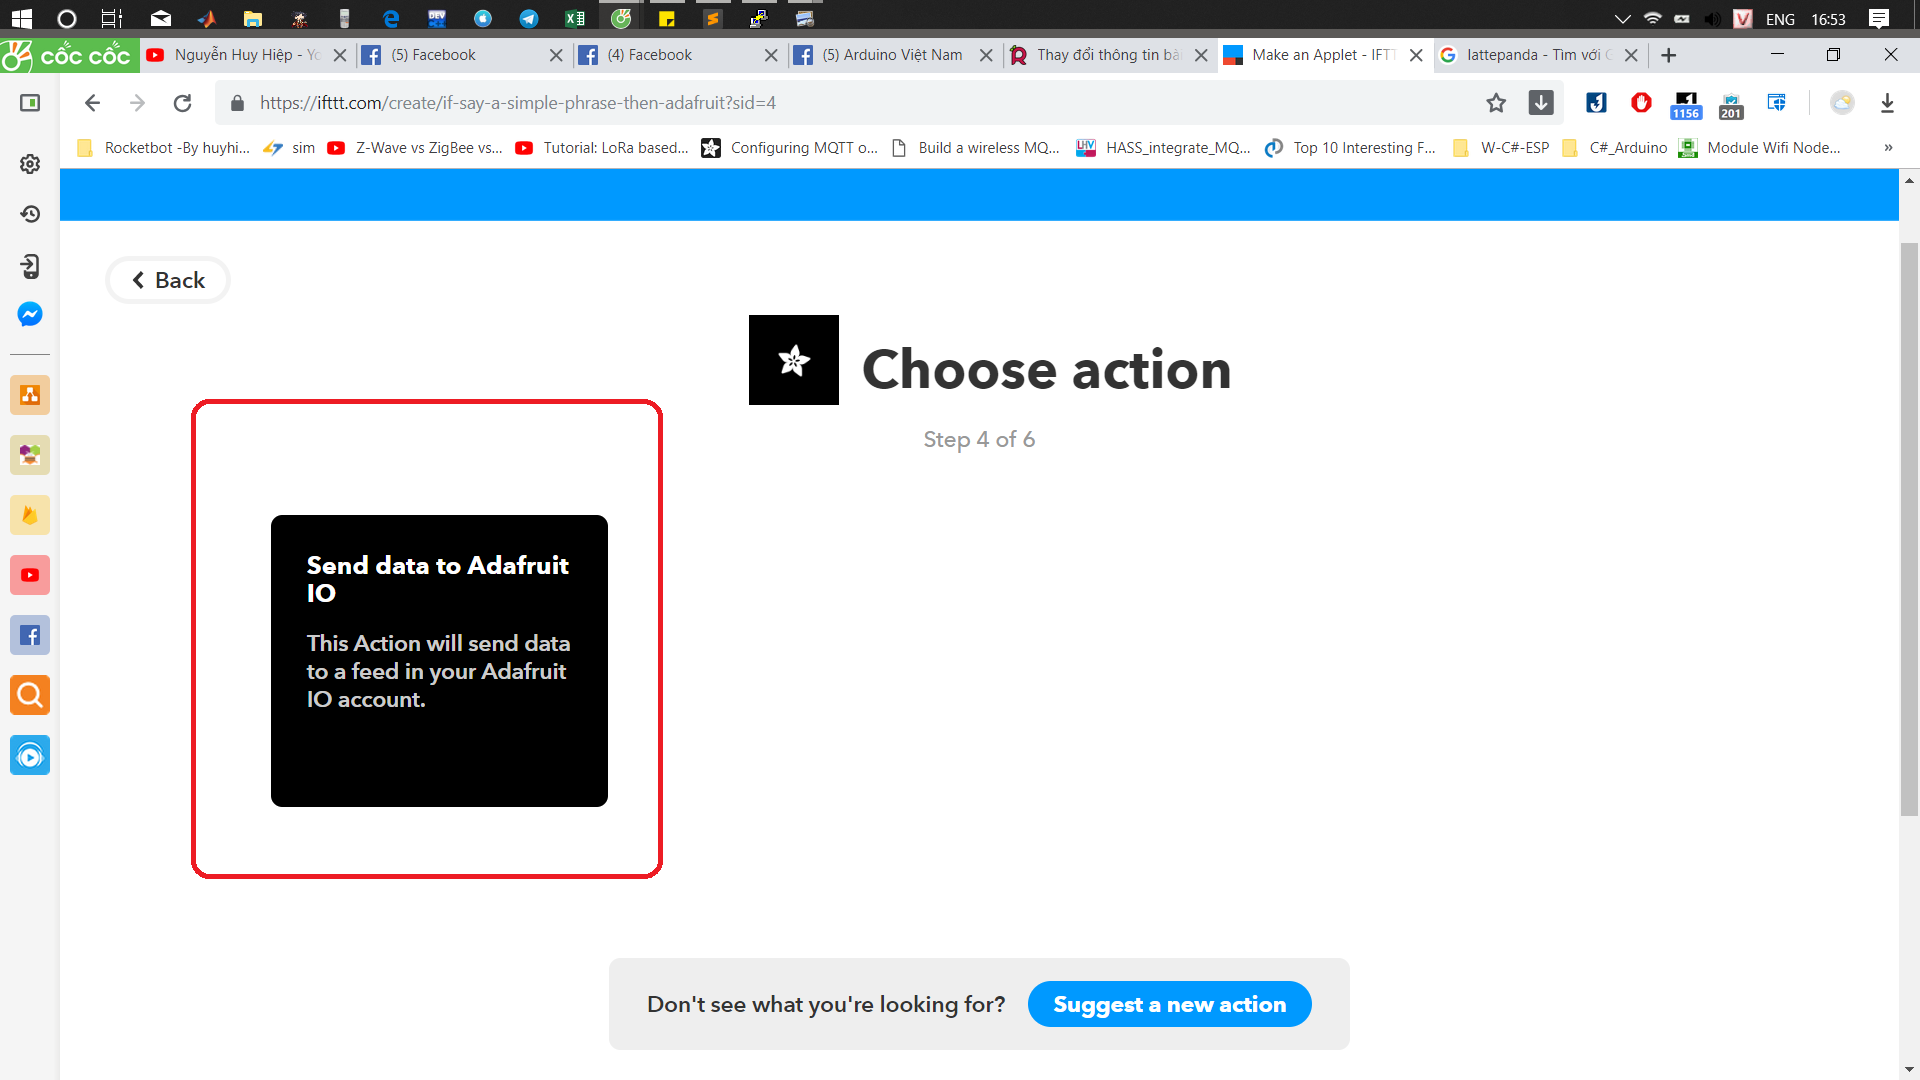Reload the current IFTTT page
The height and width of the screenshot is (1080, 1920).
(182, 103)
